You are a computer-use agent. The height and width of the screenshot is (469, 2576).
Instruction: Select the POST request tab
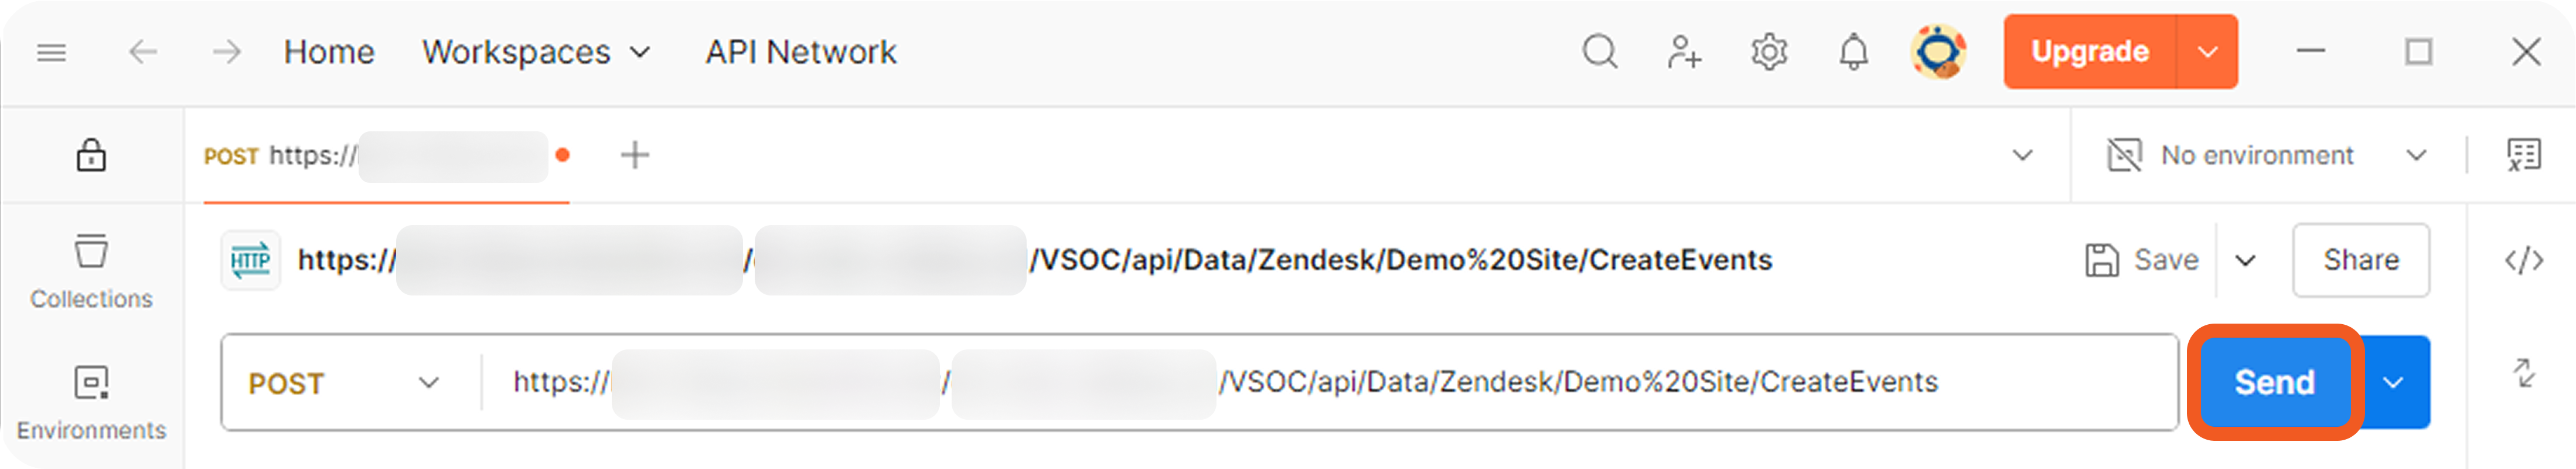click(x=375, y=156)
